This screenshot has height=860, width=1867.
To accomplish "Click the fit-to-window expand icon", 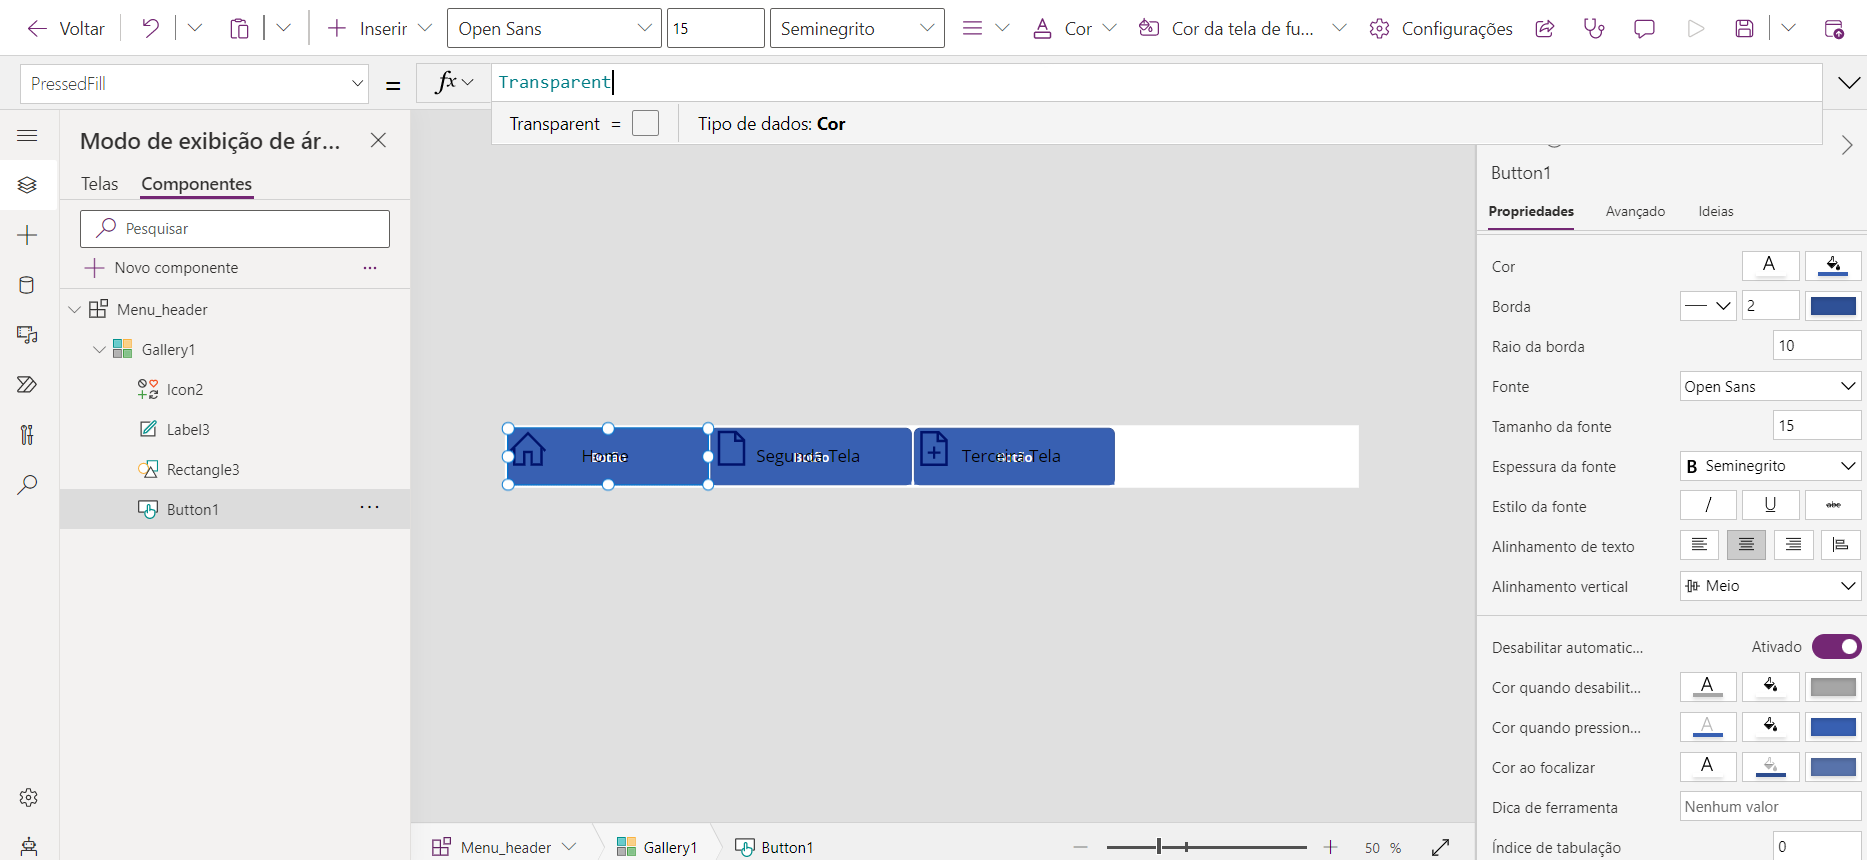I will pos(1440,847).
